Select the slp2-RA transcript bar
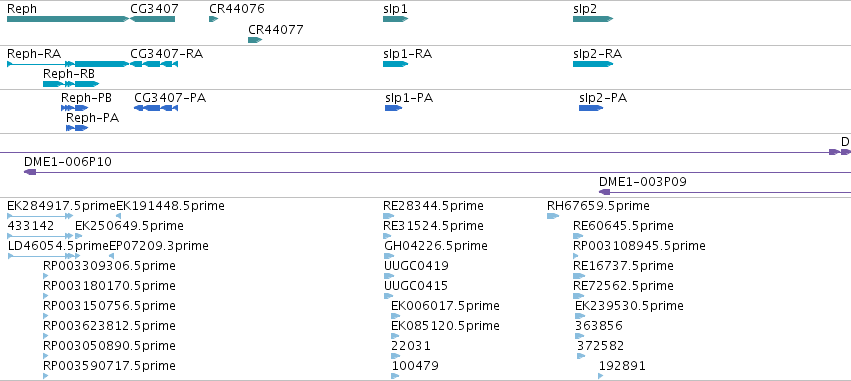851x381 pixels. [x=593, y=64]
